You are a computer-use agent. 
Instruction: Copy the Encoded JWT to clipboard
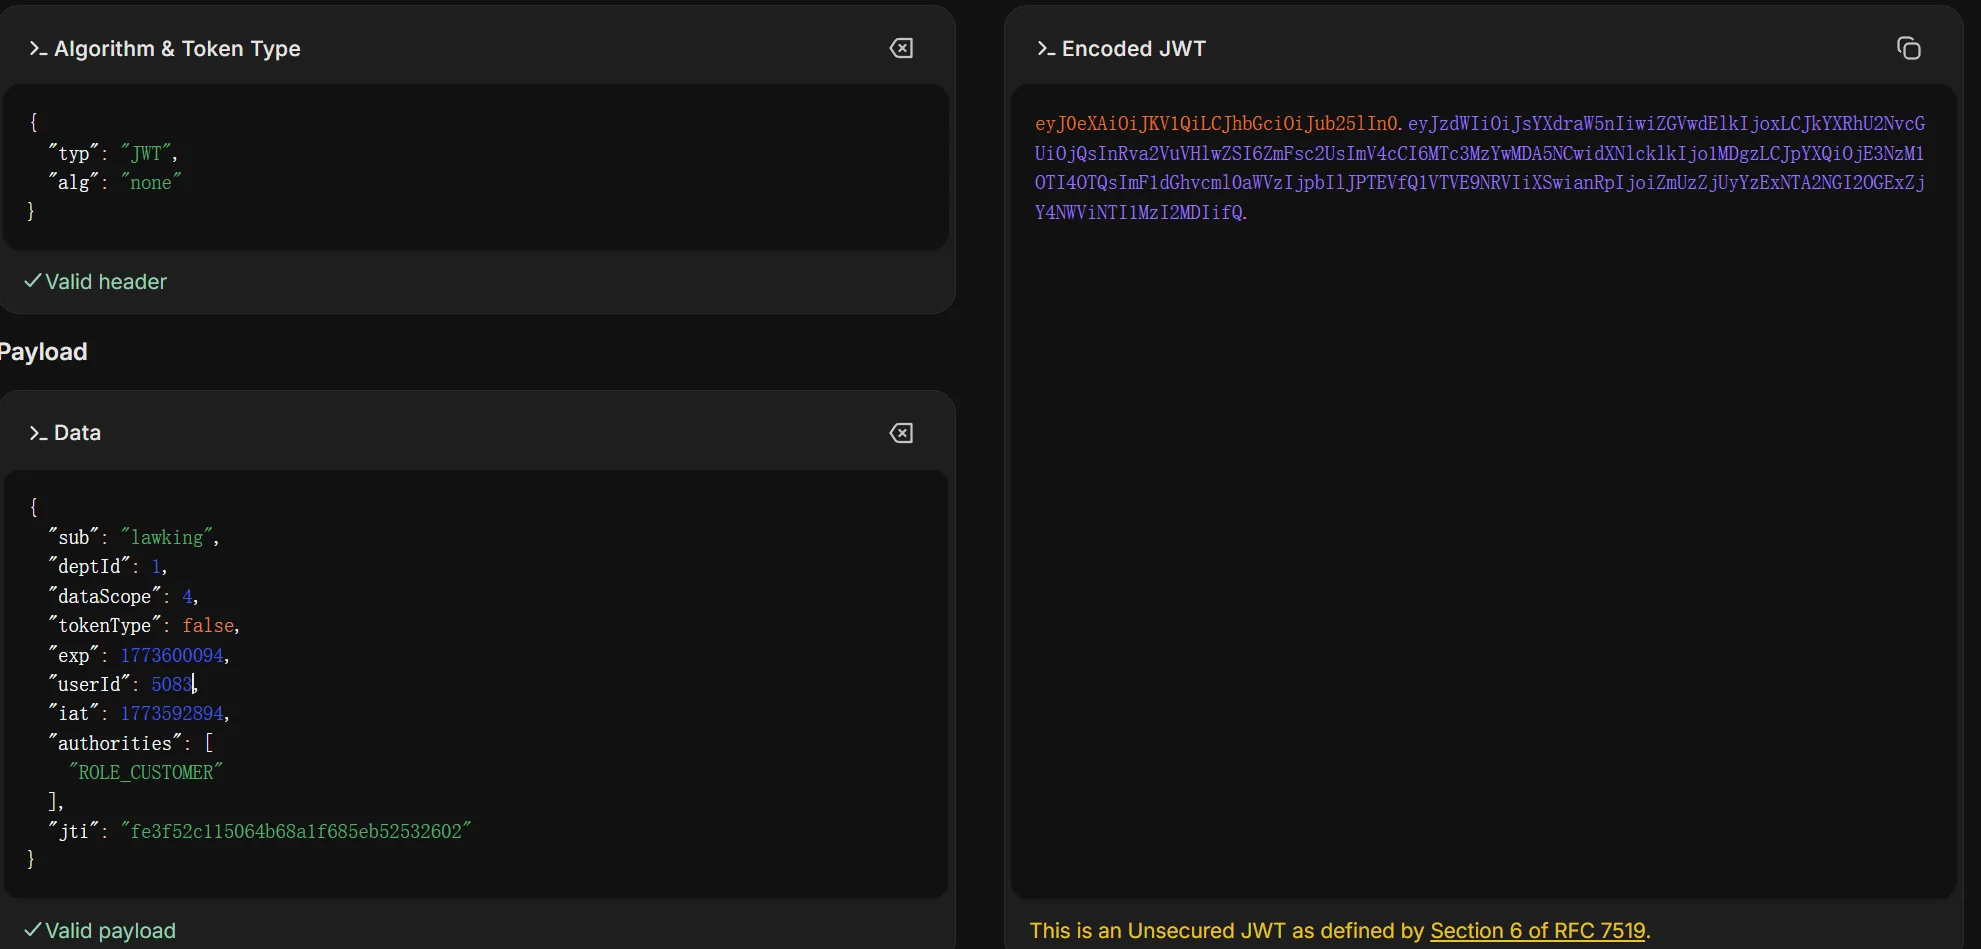tap(1908, 48)
